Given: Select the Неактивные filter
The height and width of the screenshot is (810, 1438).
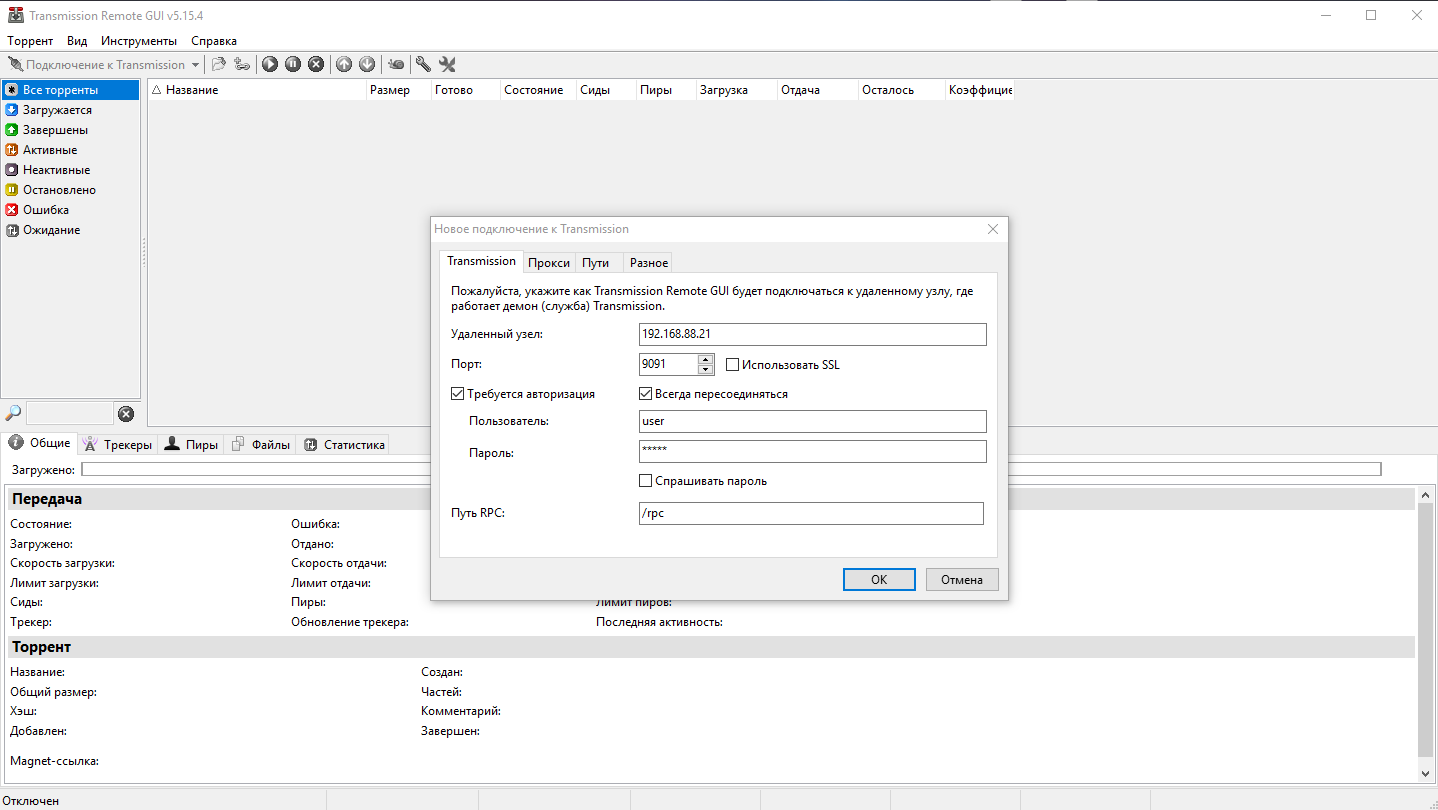Looking at the screenshot, I should tap(70, 170).
